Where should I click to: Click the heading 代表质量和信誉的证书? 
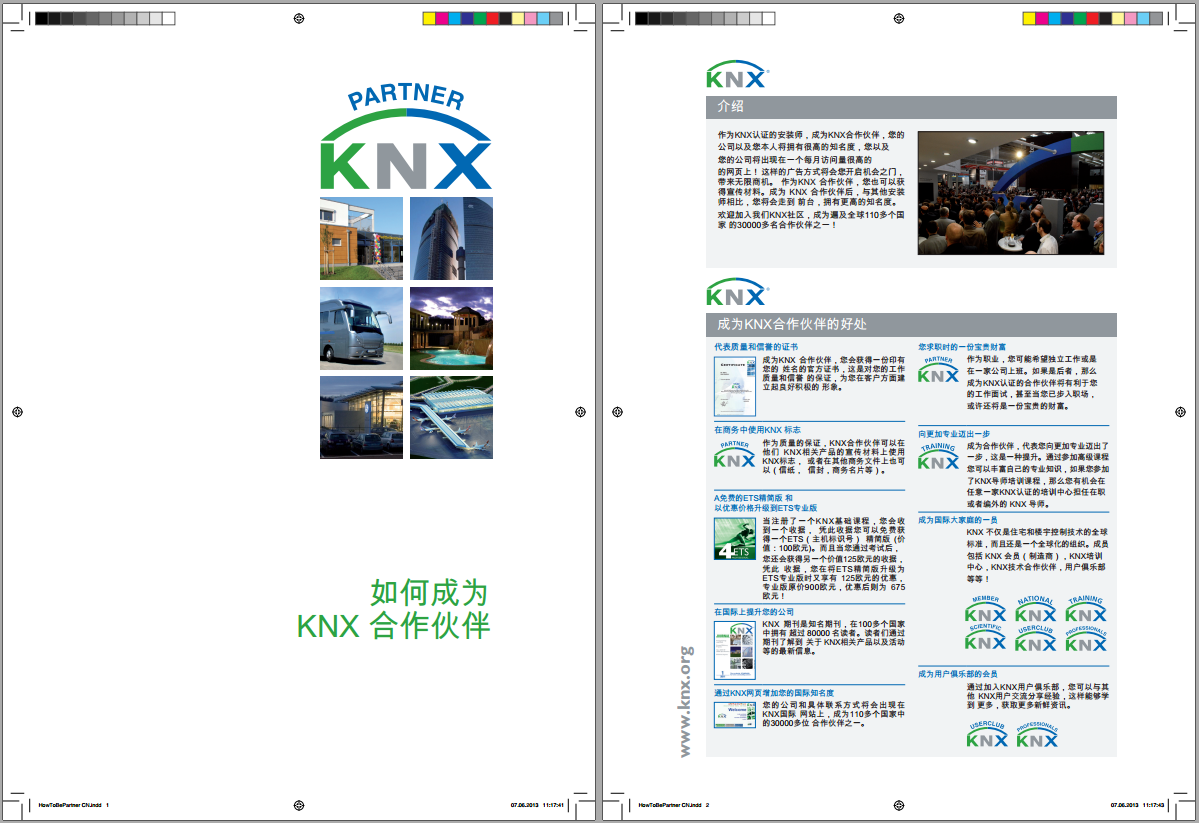(756, 347)
